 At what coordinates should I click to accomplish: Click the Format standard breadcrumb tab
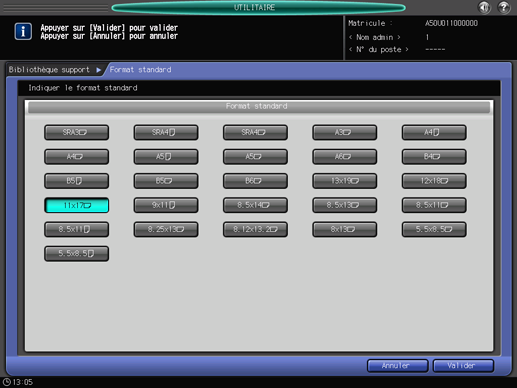tap(140, 70)
